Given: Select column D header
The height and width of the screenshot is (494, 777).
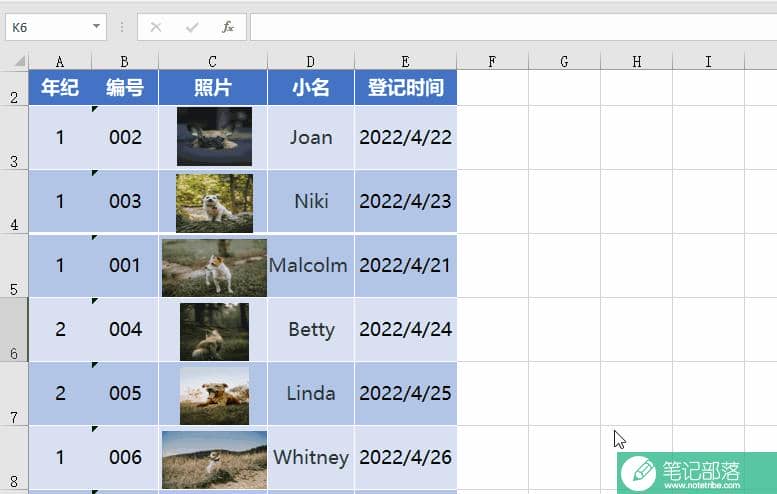Looking at the screenshot, I should pyautogui.click(x=311, y=61).
